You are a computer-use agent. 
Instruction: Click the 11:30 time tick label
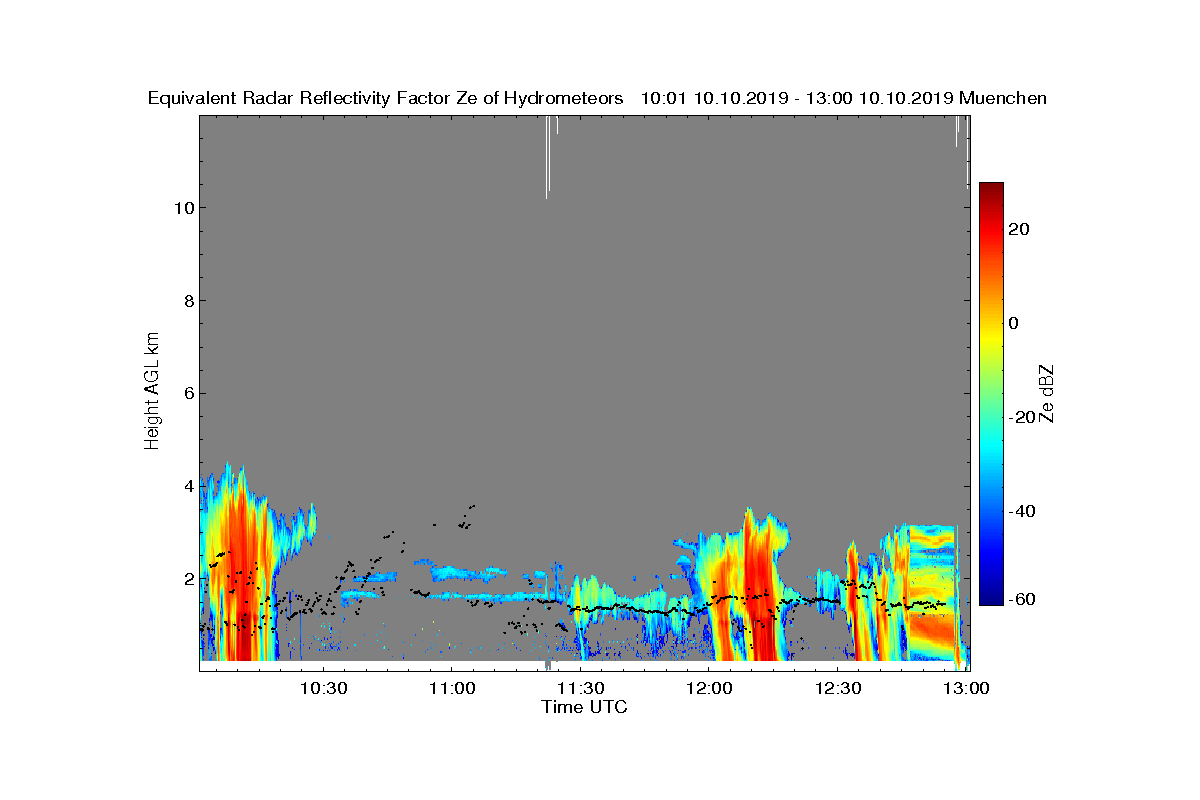coord(582,688)
